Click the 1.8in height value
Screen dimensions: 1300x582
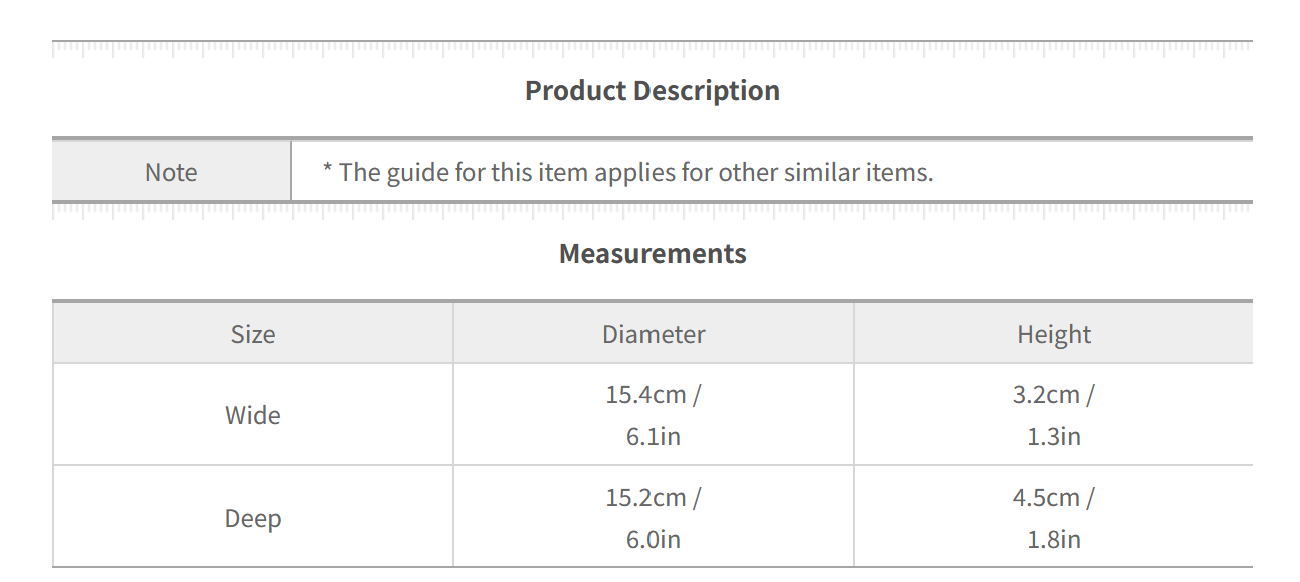point(1054,539)
